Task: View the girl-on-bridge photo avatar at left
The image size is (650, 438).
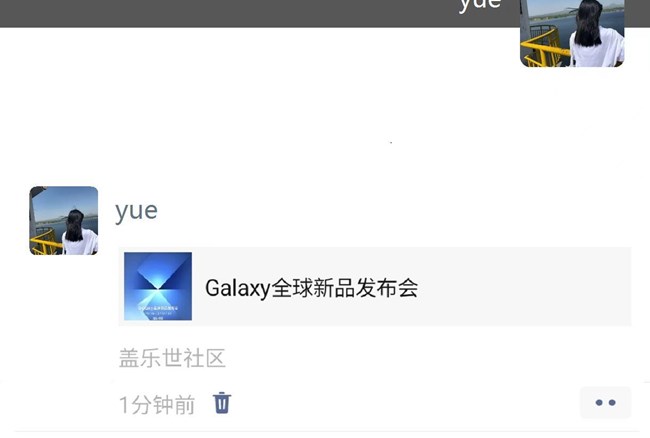Action: (x=64, y=220)
